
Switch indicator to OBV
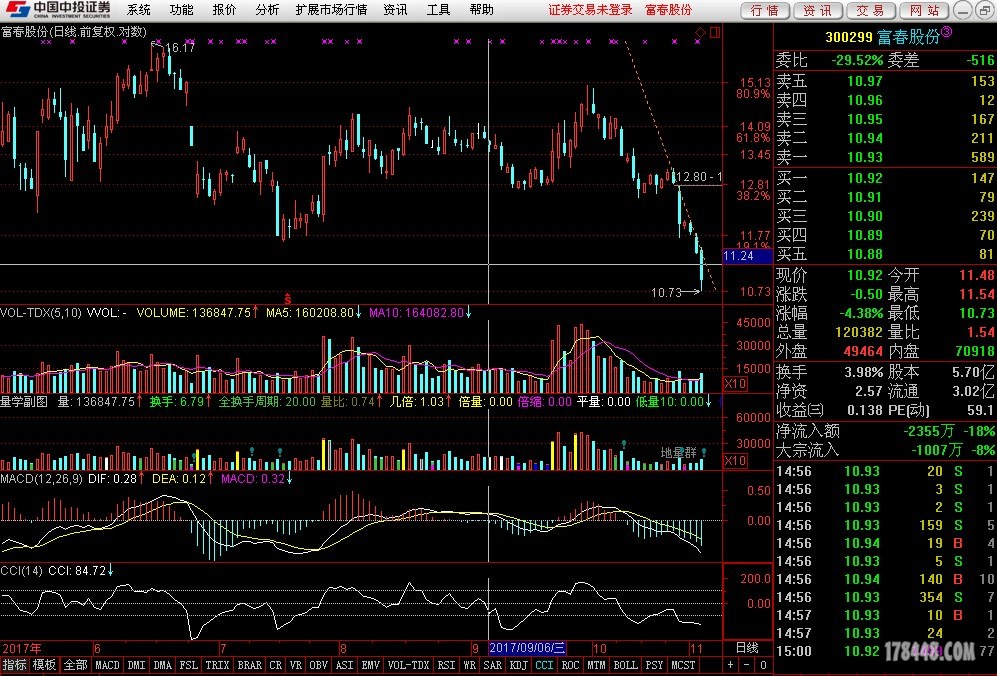[x=319, y=665]
